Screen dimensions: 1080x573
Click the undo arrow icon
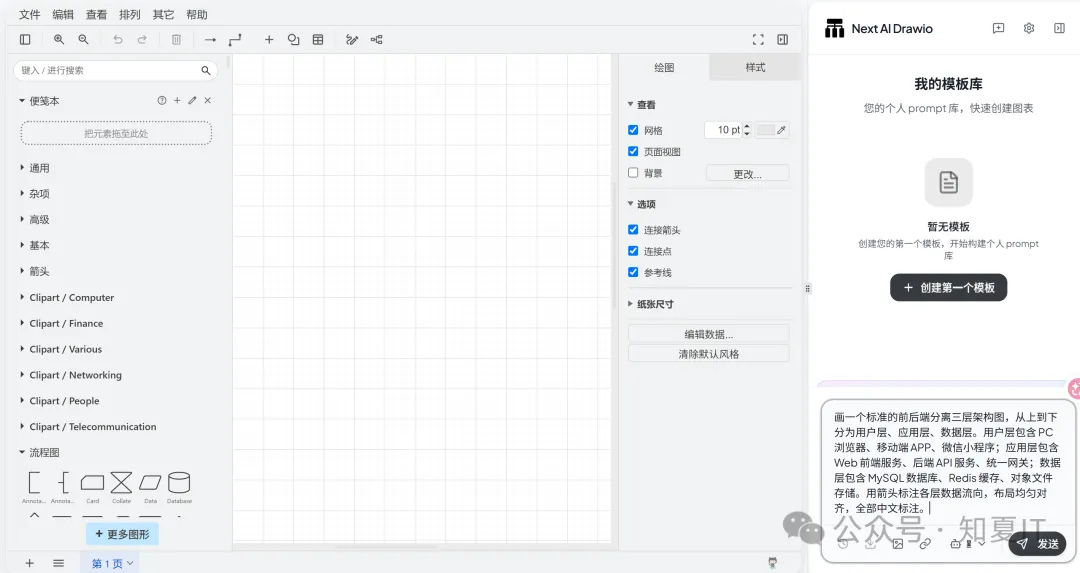[118, 40]
